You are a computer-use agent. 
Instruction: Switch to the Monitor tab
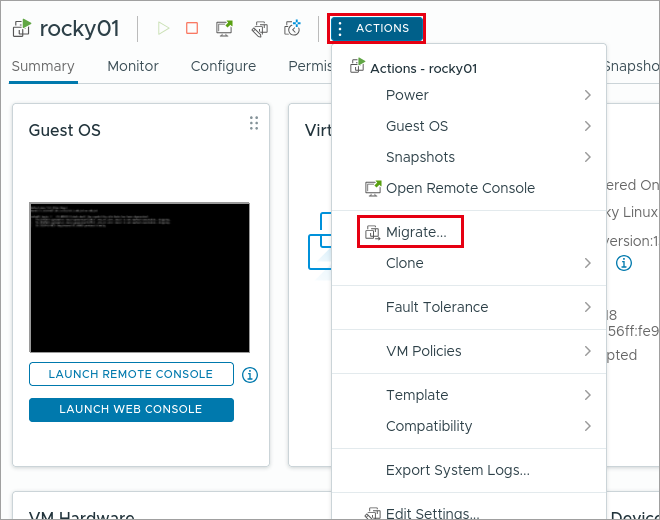coord(133,66)
